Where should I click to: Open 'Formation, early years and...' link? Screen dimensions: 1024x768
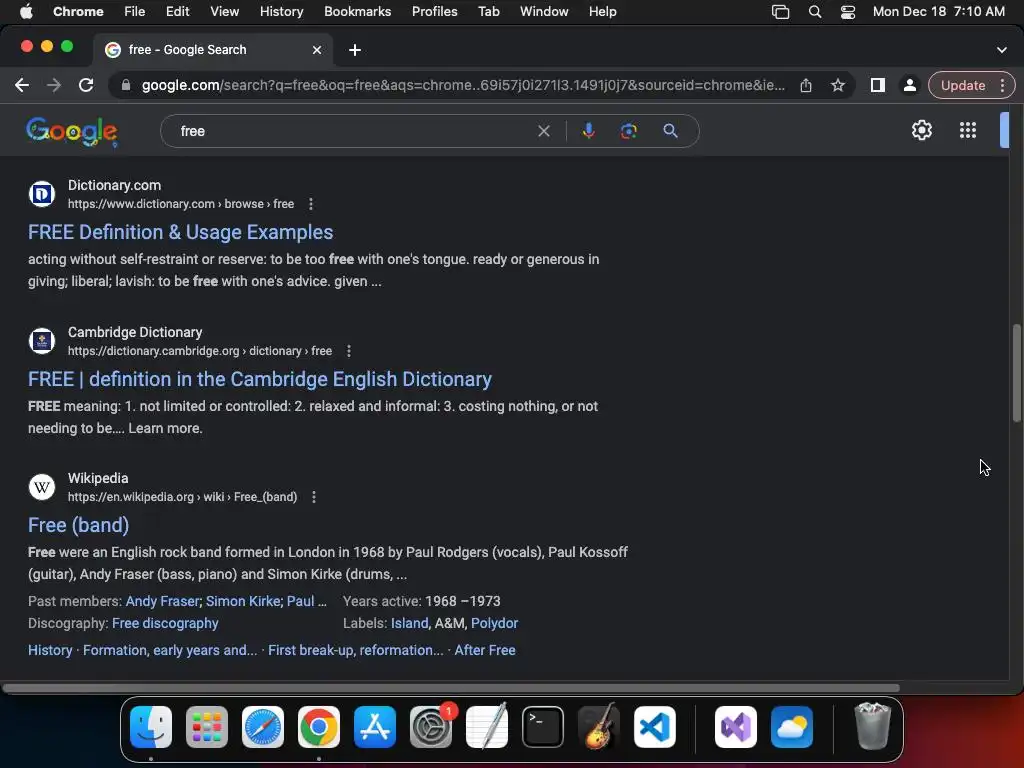coord(170,650)
